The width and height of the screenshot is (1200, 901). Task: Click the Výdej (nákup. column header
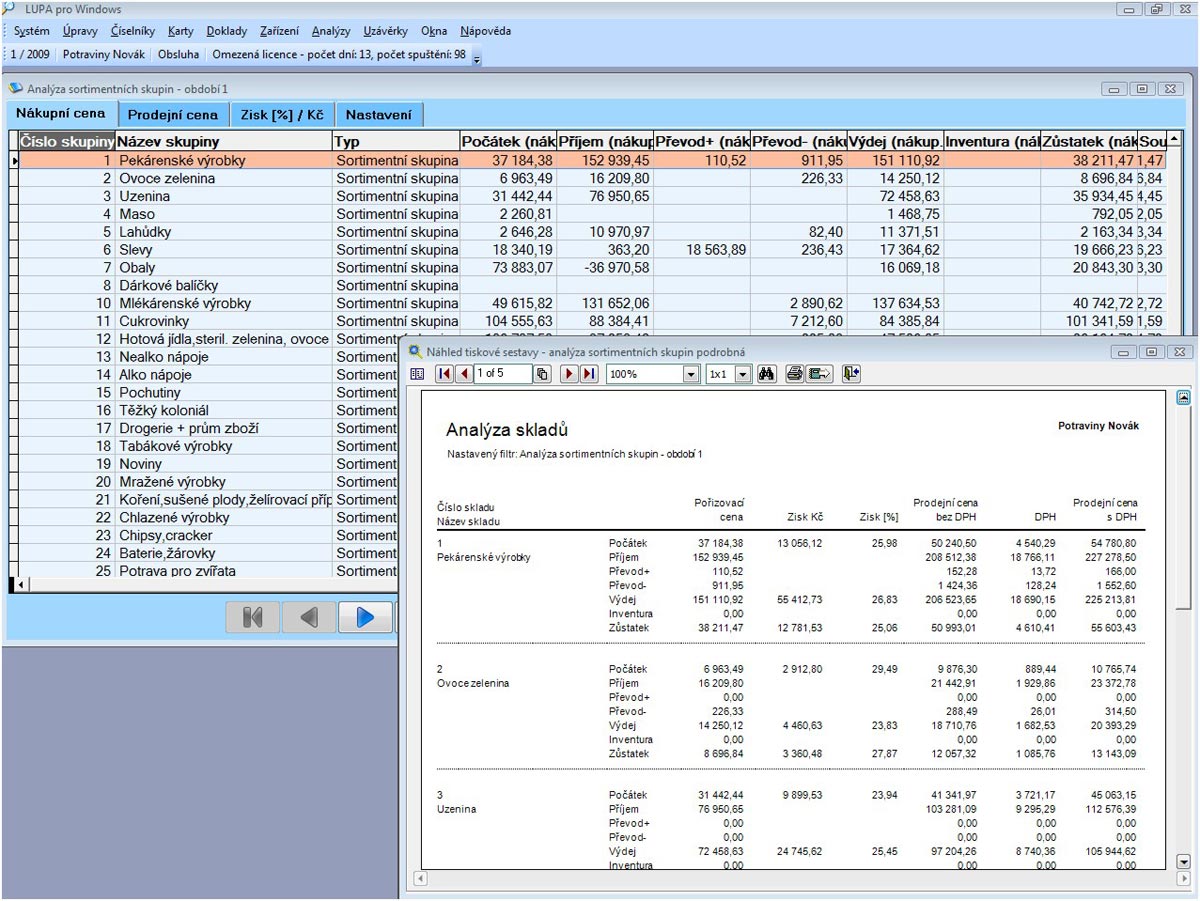click(x=895, y=141)
